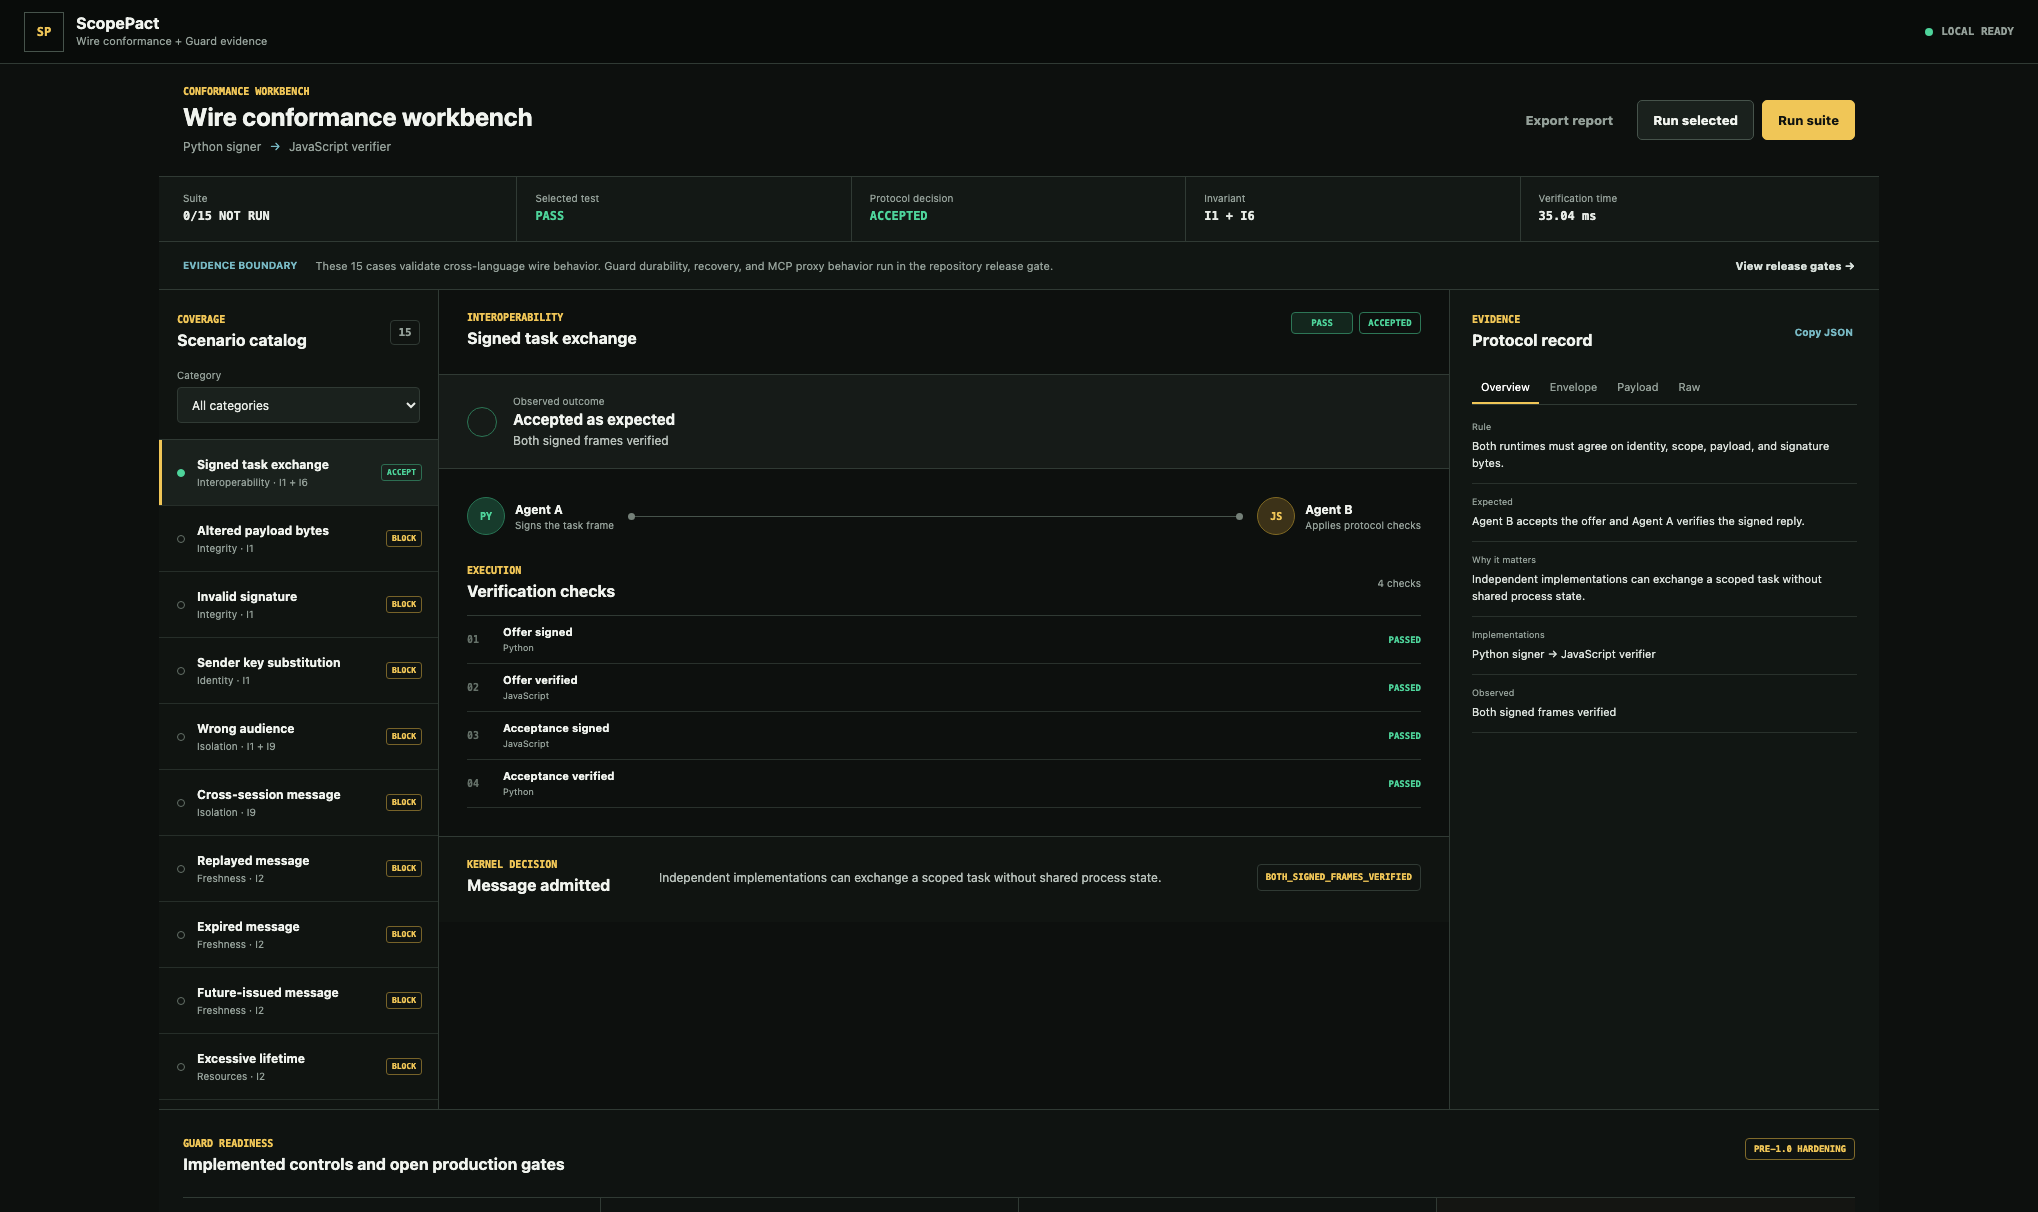Switch to the Overview tab
The width and height of the screenshot is (2038, 1212).
(x=1505, y=387)
